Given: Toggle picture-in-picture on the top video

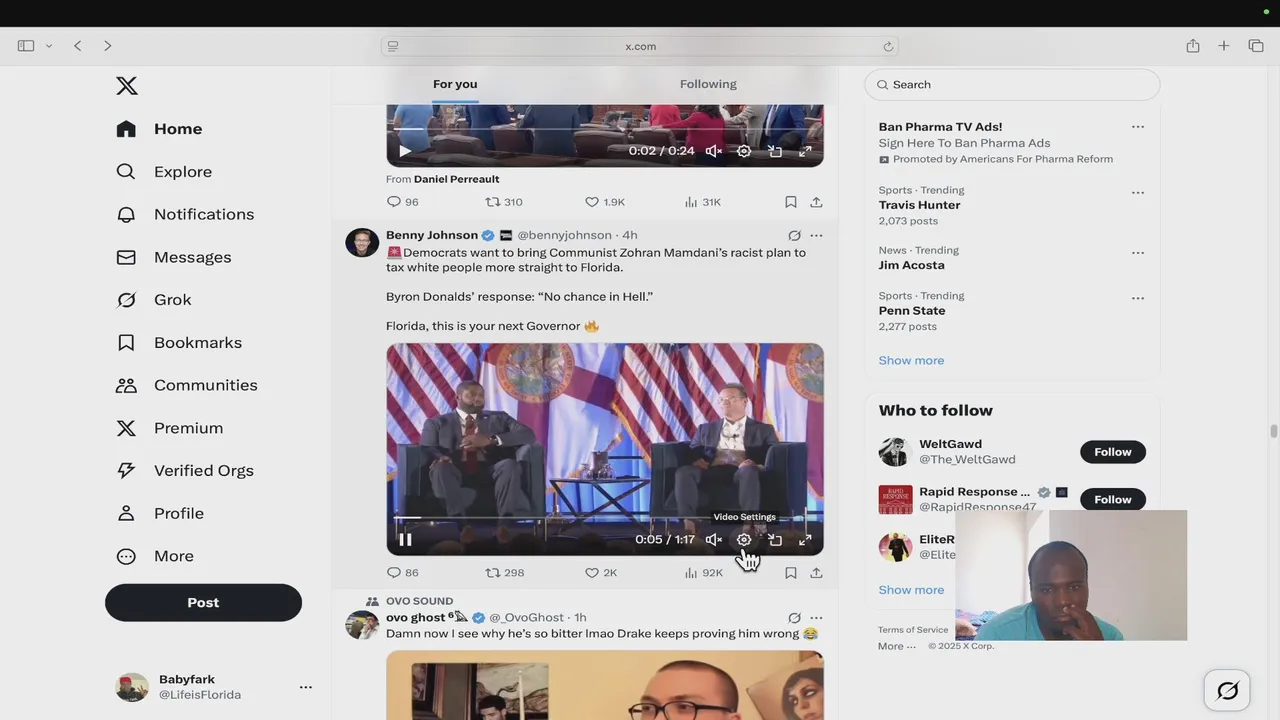Looking at the screenshot, I should tap(775, 151).
